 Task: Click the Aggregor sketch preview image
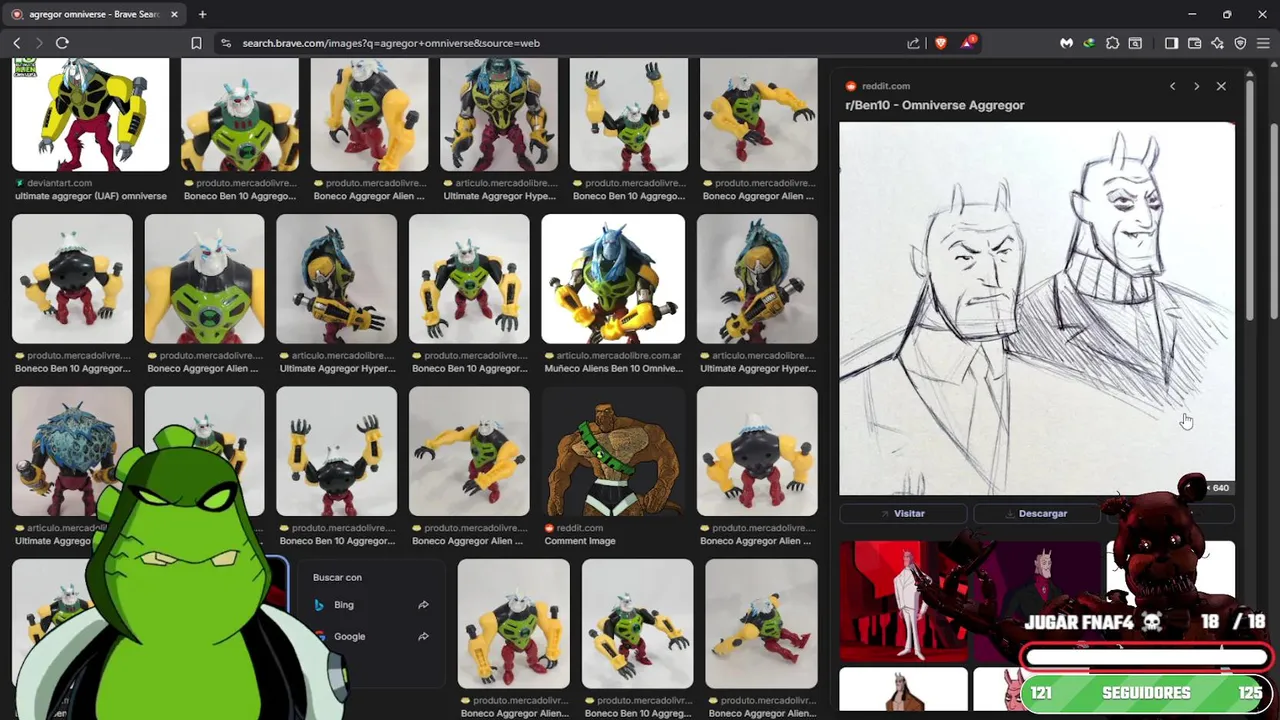click(x=1037, y=308)
